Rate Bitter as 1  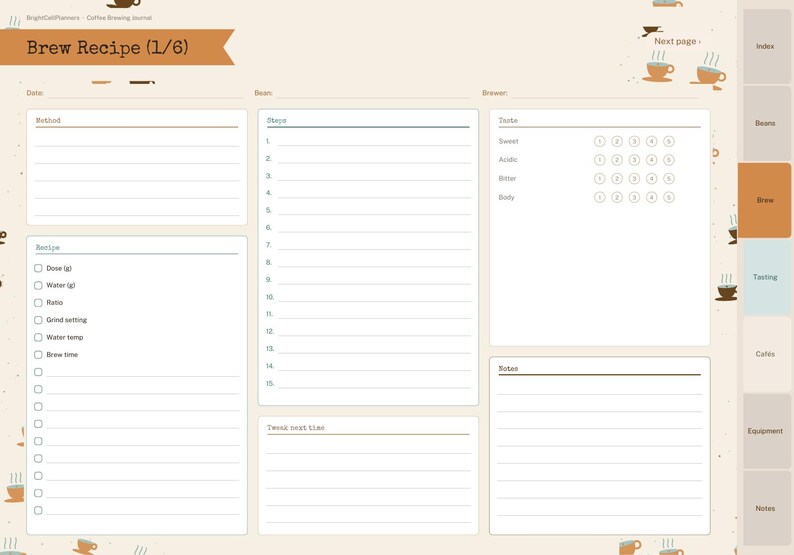click(x=599, y=178)
